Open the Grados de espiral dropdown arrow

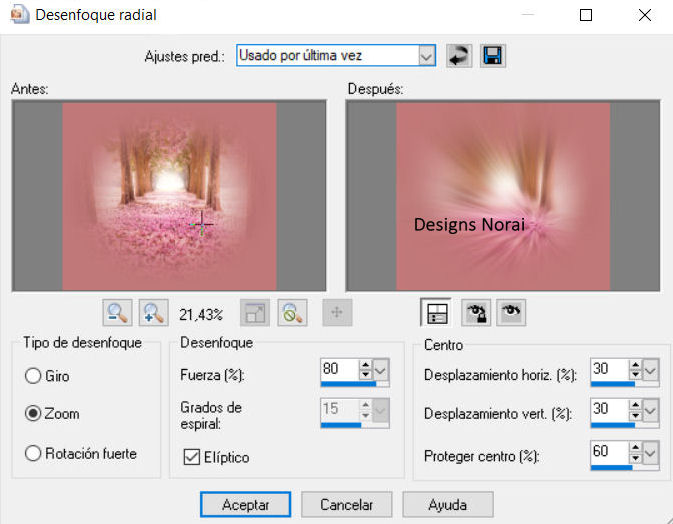point(381,409)
